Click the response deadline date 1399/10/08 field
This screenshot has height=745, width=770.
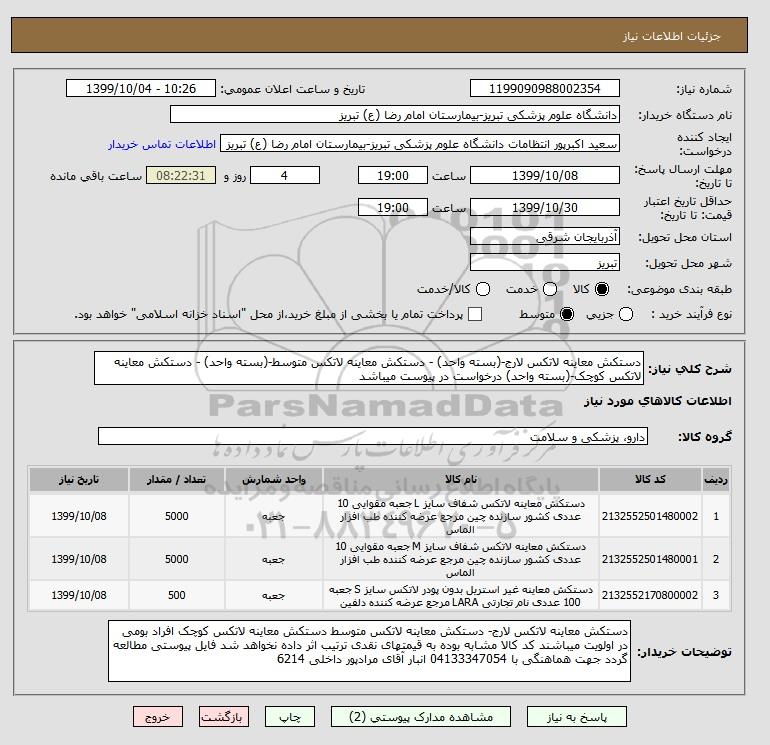click(545, 175)
